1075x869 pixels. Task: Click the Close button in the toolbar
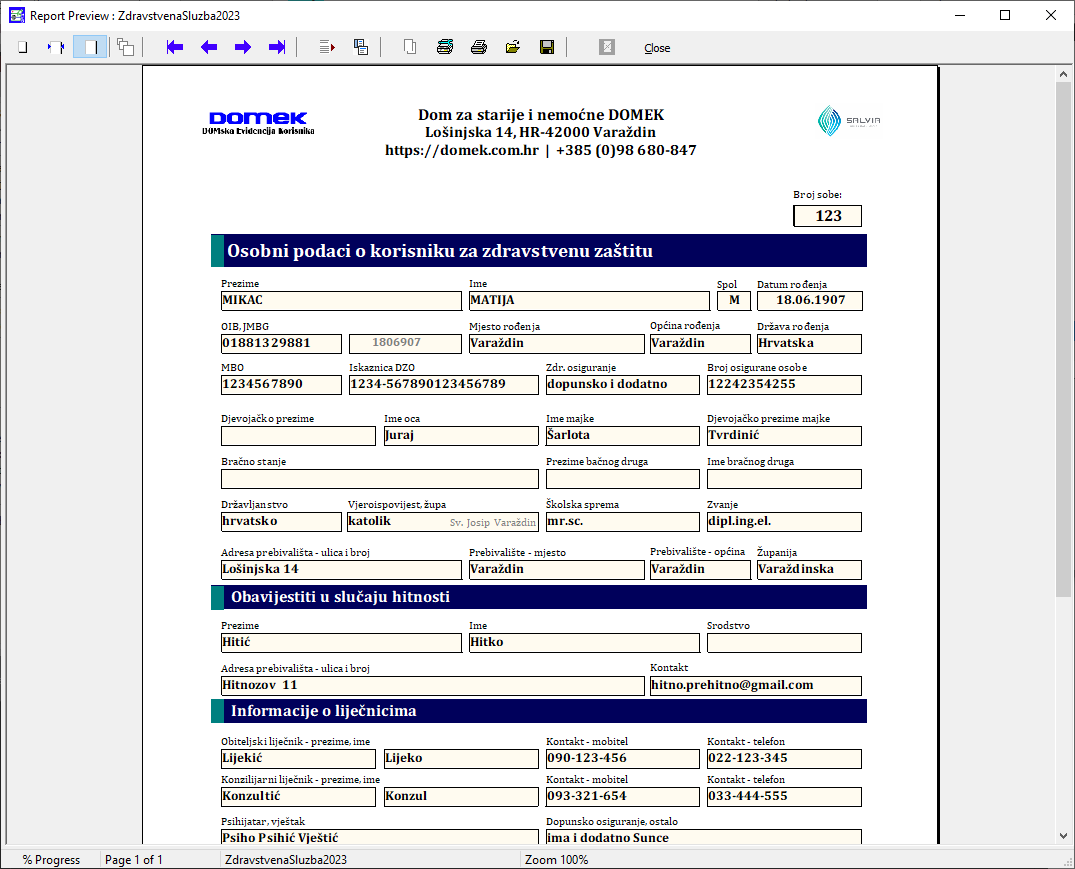pyautogui.click(x=657, y=48)
